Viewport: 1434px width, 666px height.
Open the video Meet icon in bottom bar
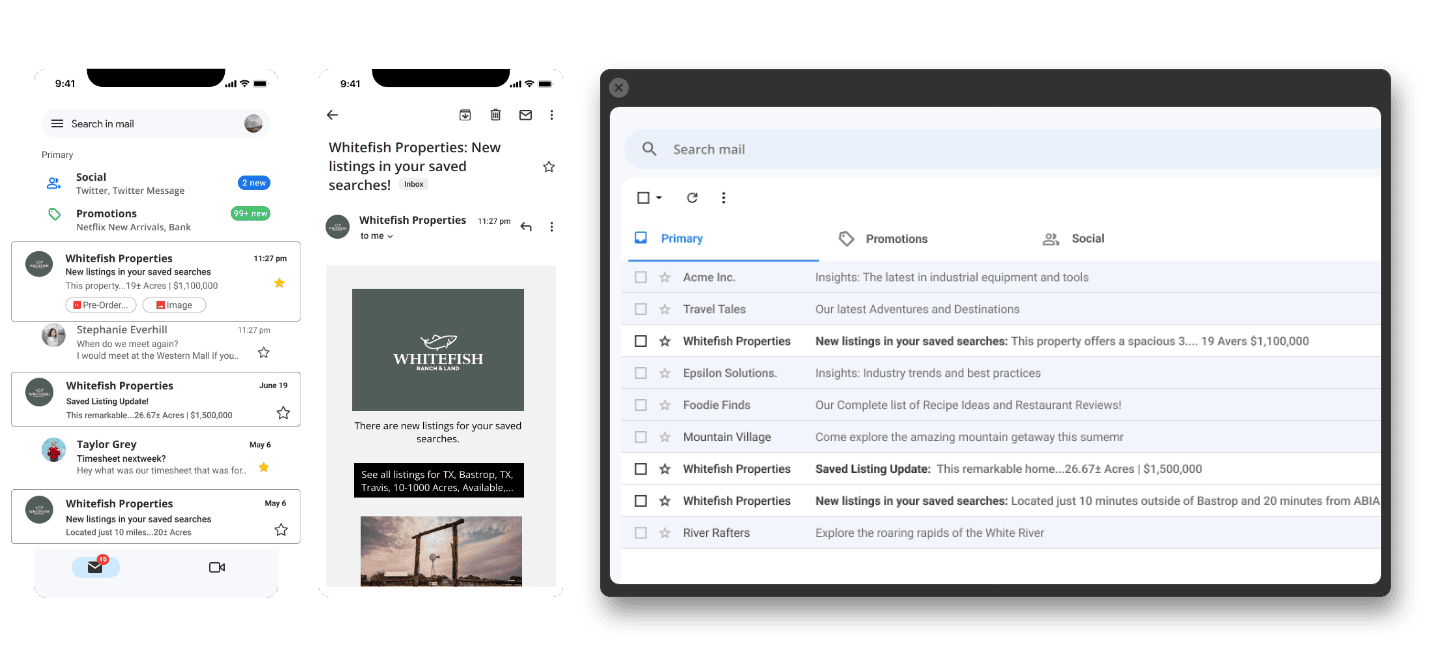pos(217,567)
